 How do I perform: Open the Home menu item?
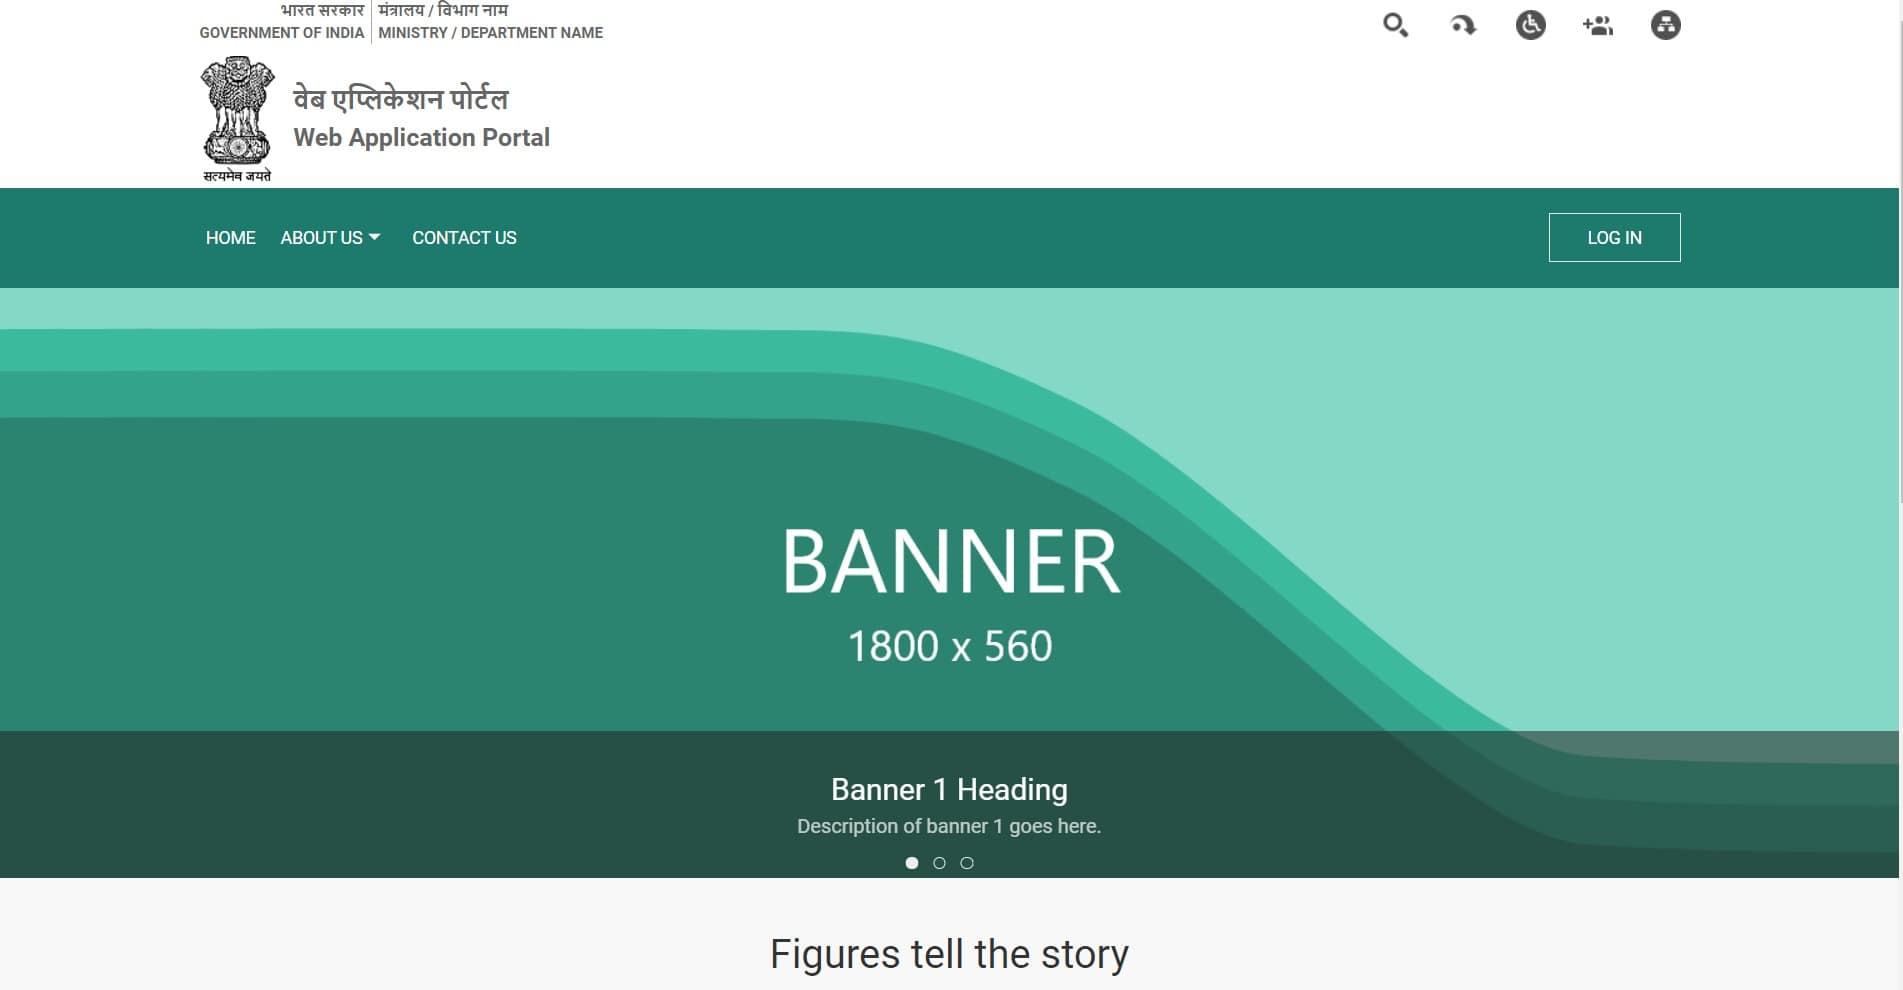230,238
